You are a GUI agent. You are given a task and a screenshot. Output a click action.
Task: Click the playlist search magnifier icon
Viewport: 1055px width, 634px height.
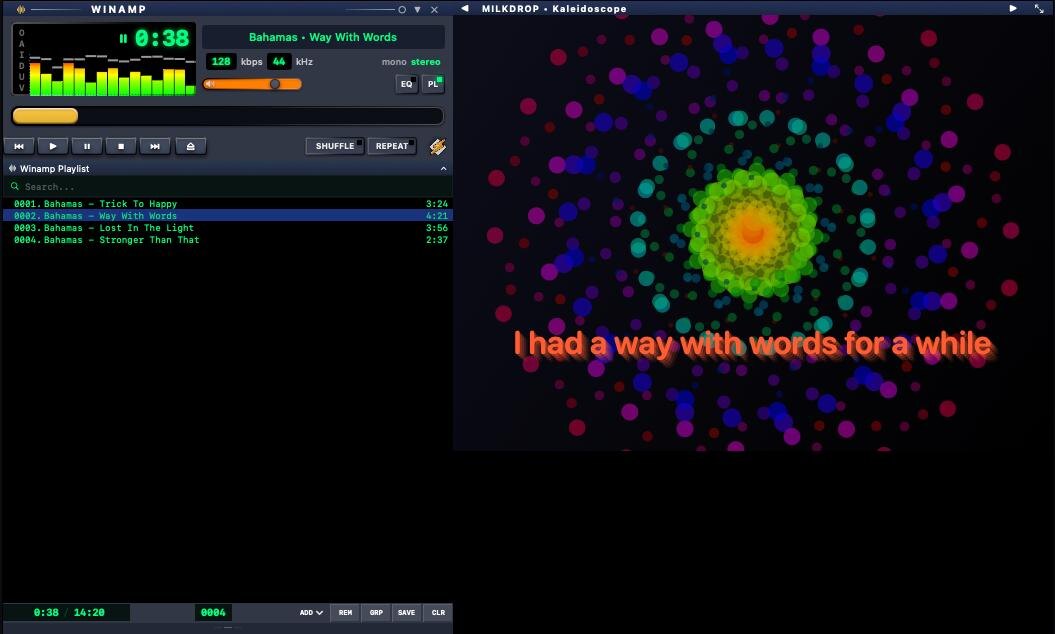click(x=15, y=186)
